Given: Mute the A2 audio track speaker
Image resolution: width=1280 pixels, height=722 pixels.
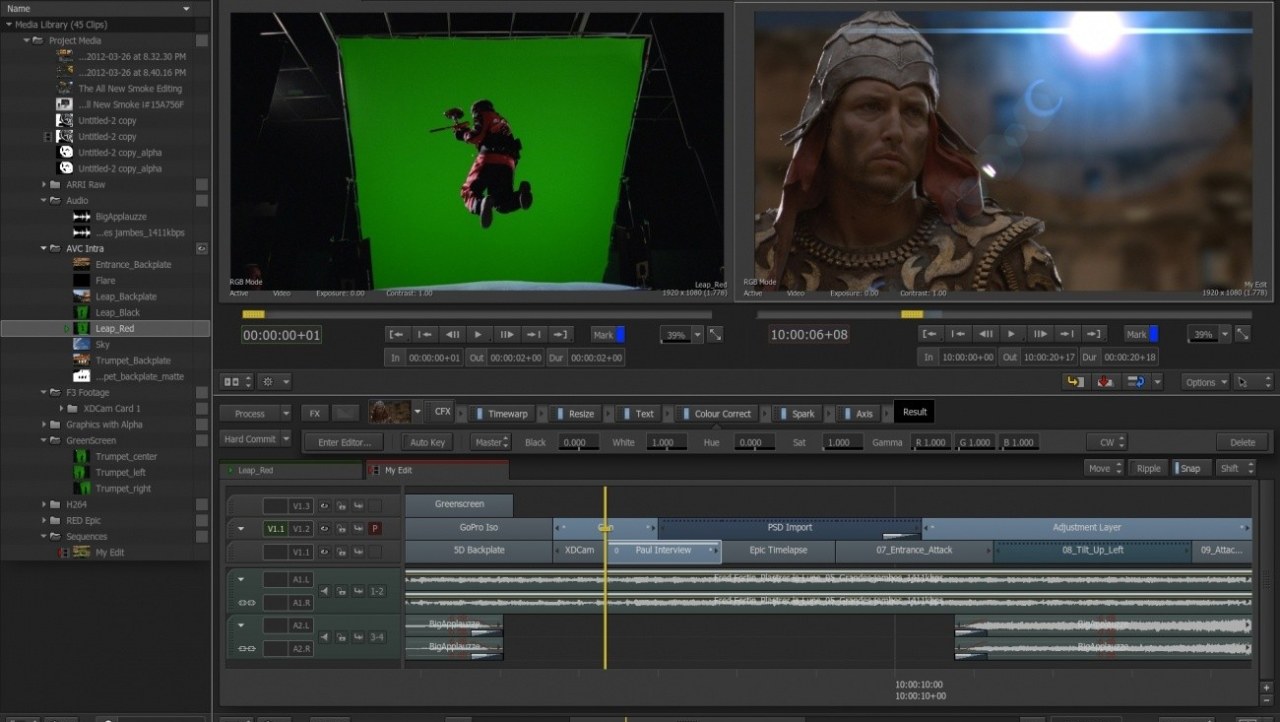Looking at the screenshot, I should 325,636.
